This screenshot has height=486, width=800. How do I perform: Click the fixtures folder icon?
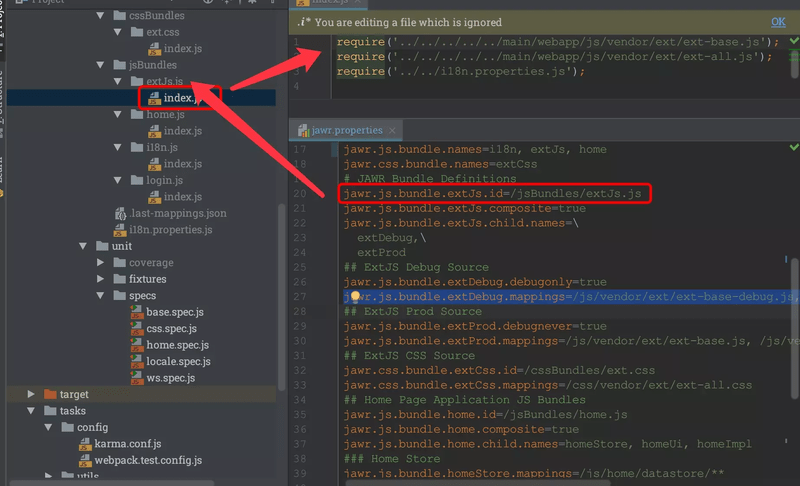[x=118, y=279]
